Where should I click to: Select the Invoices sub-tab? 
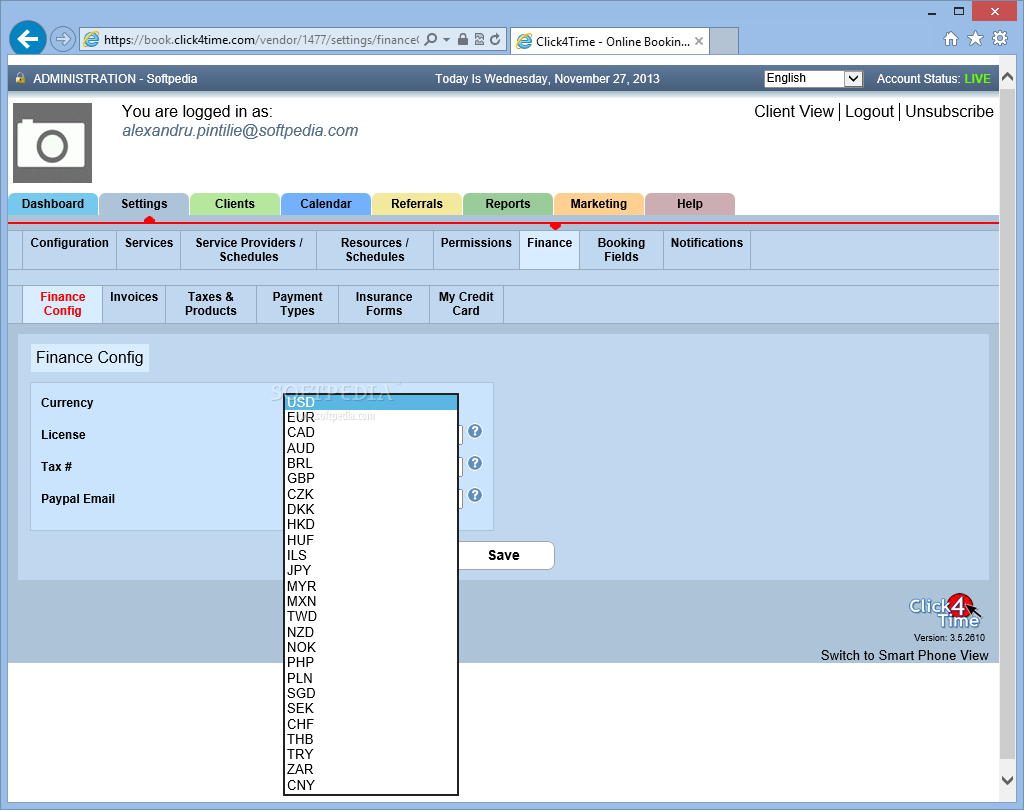pyautogui.click(x=134, y=304)
